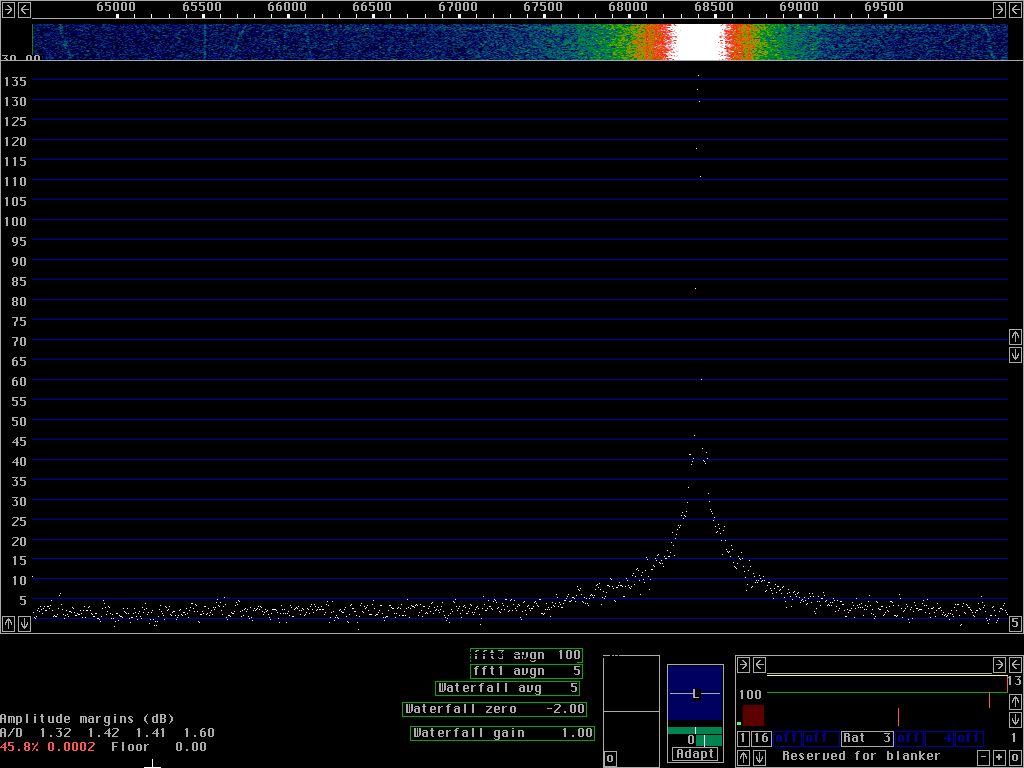The height and width of the screenshot is (768, 1024).
Task: Click the left arrow at the blanker panel's top-right
Action: pos(1015,665)
